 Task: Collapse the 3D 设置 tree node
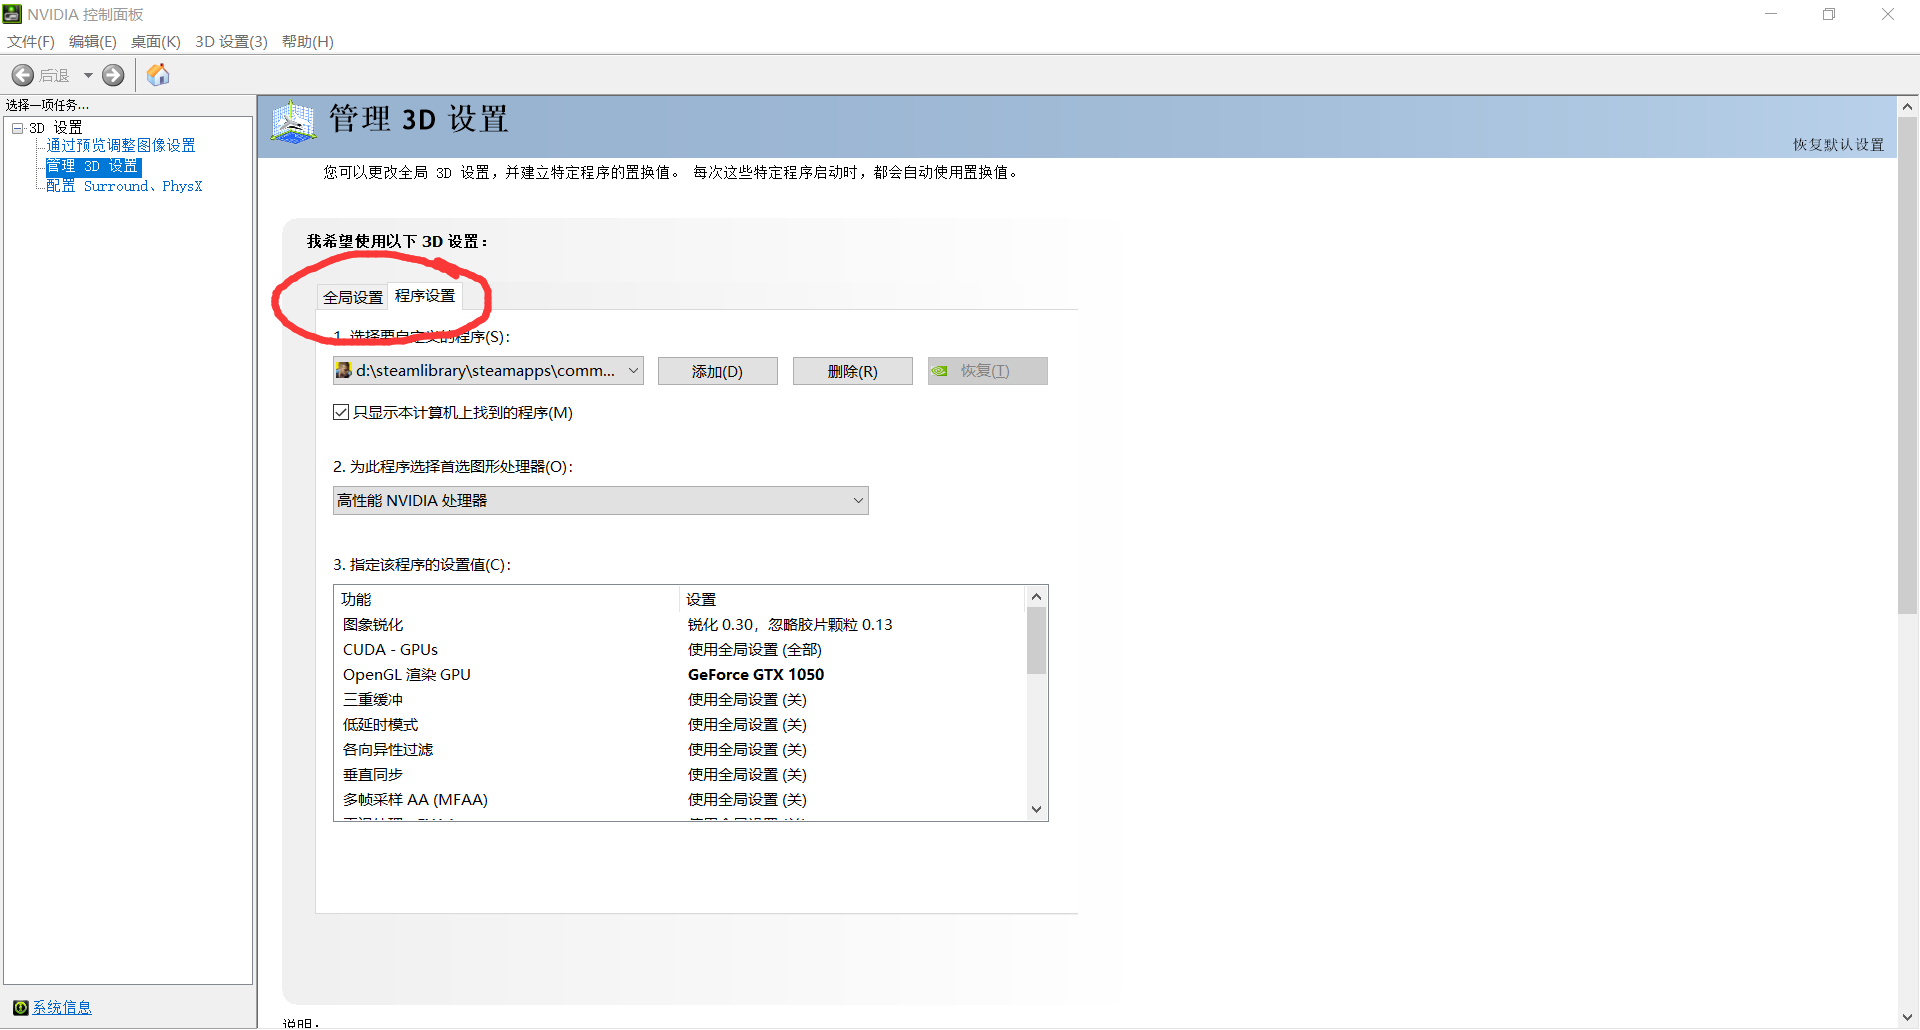click(x=18, y=128)
